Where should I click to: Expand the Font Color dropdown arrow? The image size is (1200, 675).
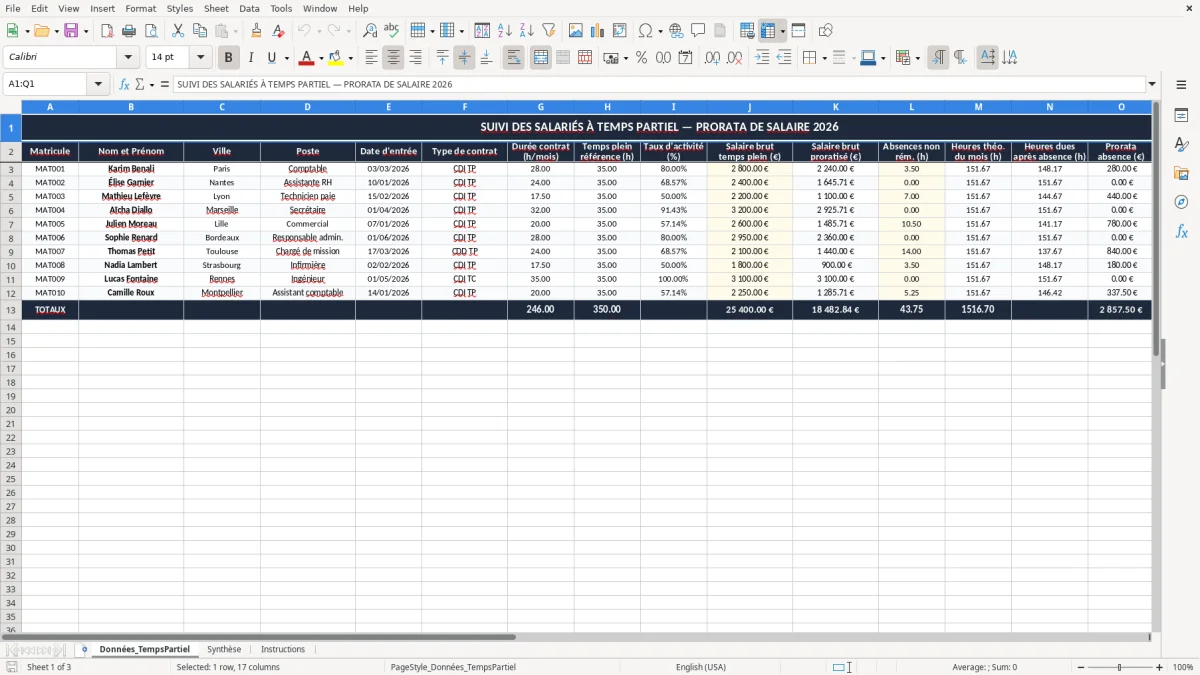[x=321, y=58]
